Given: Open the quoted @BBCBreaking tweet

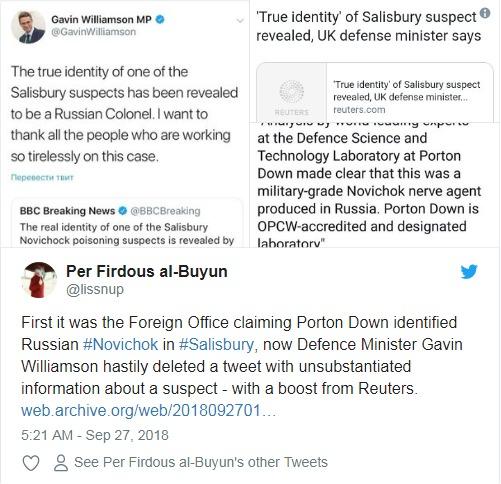Looking at the screenshot, I should pyautogui.click(x=127, y=223).
